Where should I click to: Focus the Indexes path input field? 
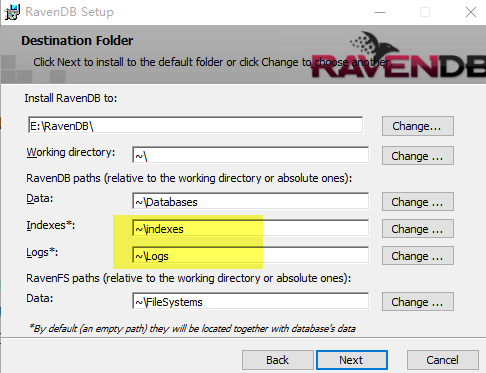251,229
